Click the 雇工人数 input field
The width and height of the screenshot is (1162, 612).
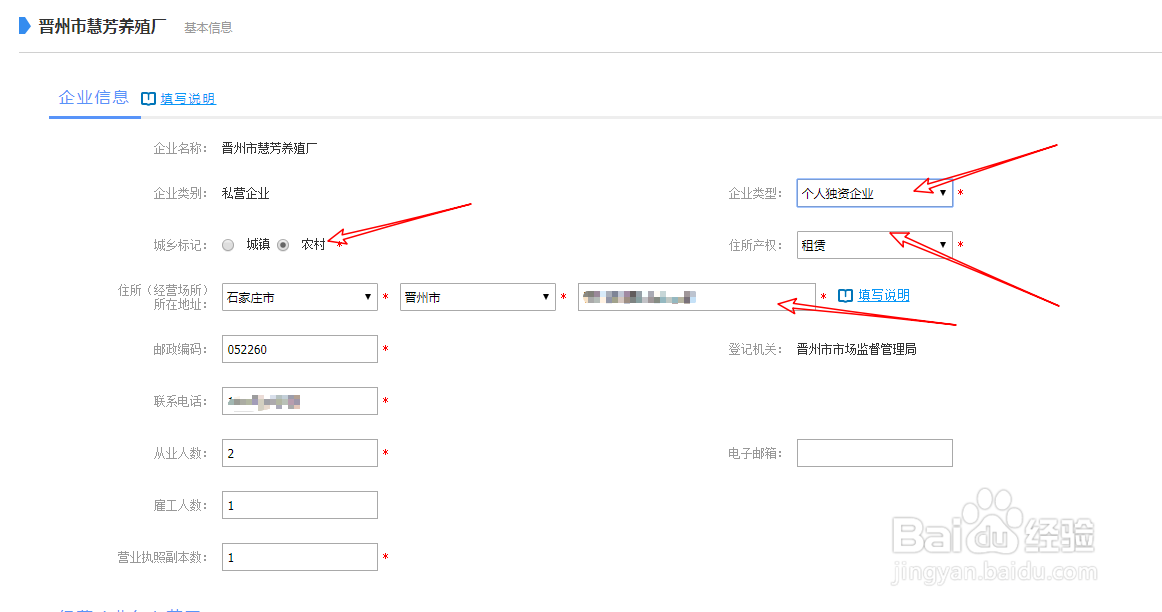(x=299, y=505)
